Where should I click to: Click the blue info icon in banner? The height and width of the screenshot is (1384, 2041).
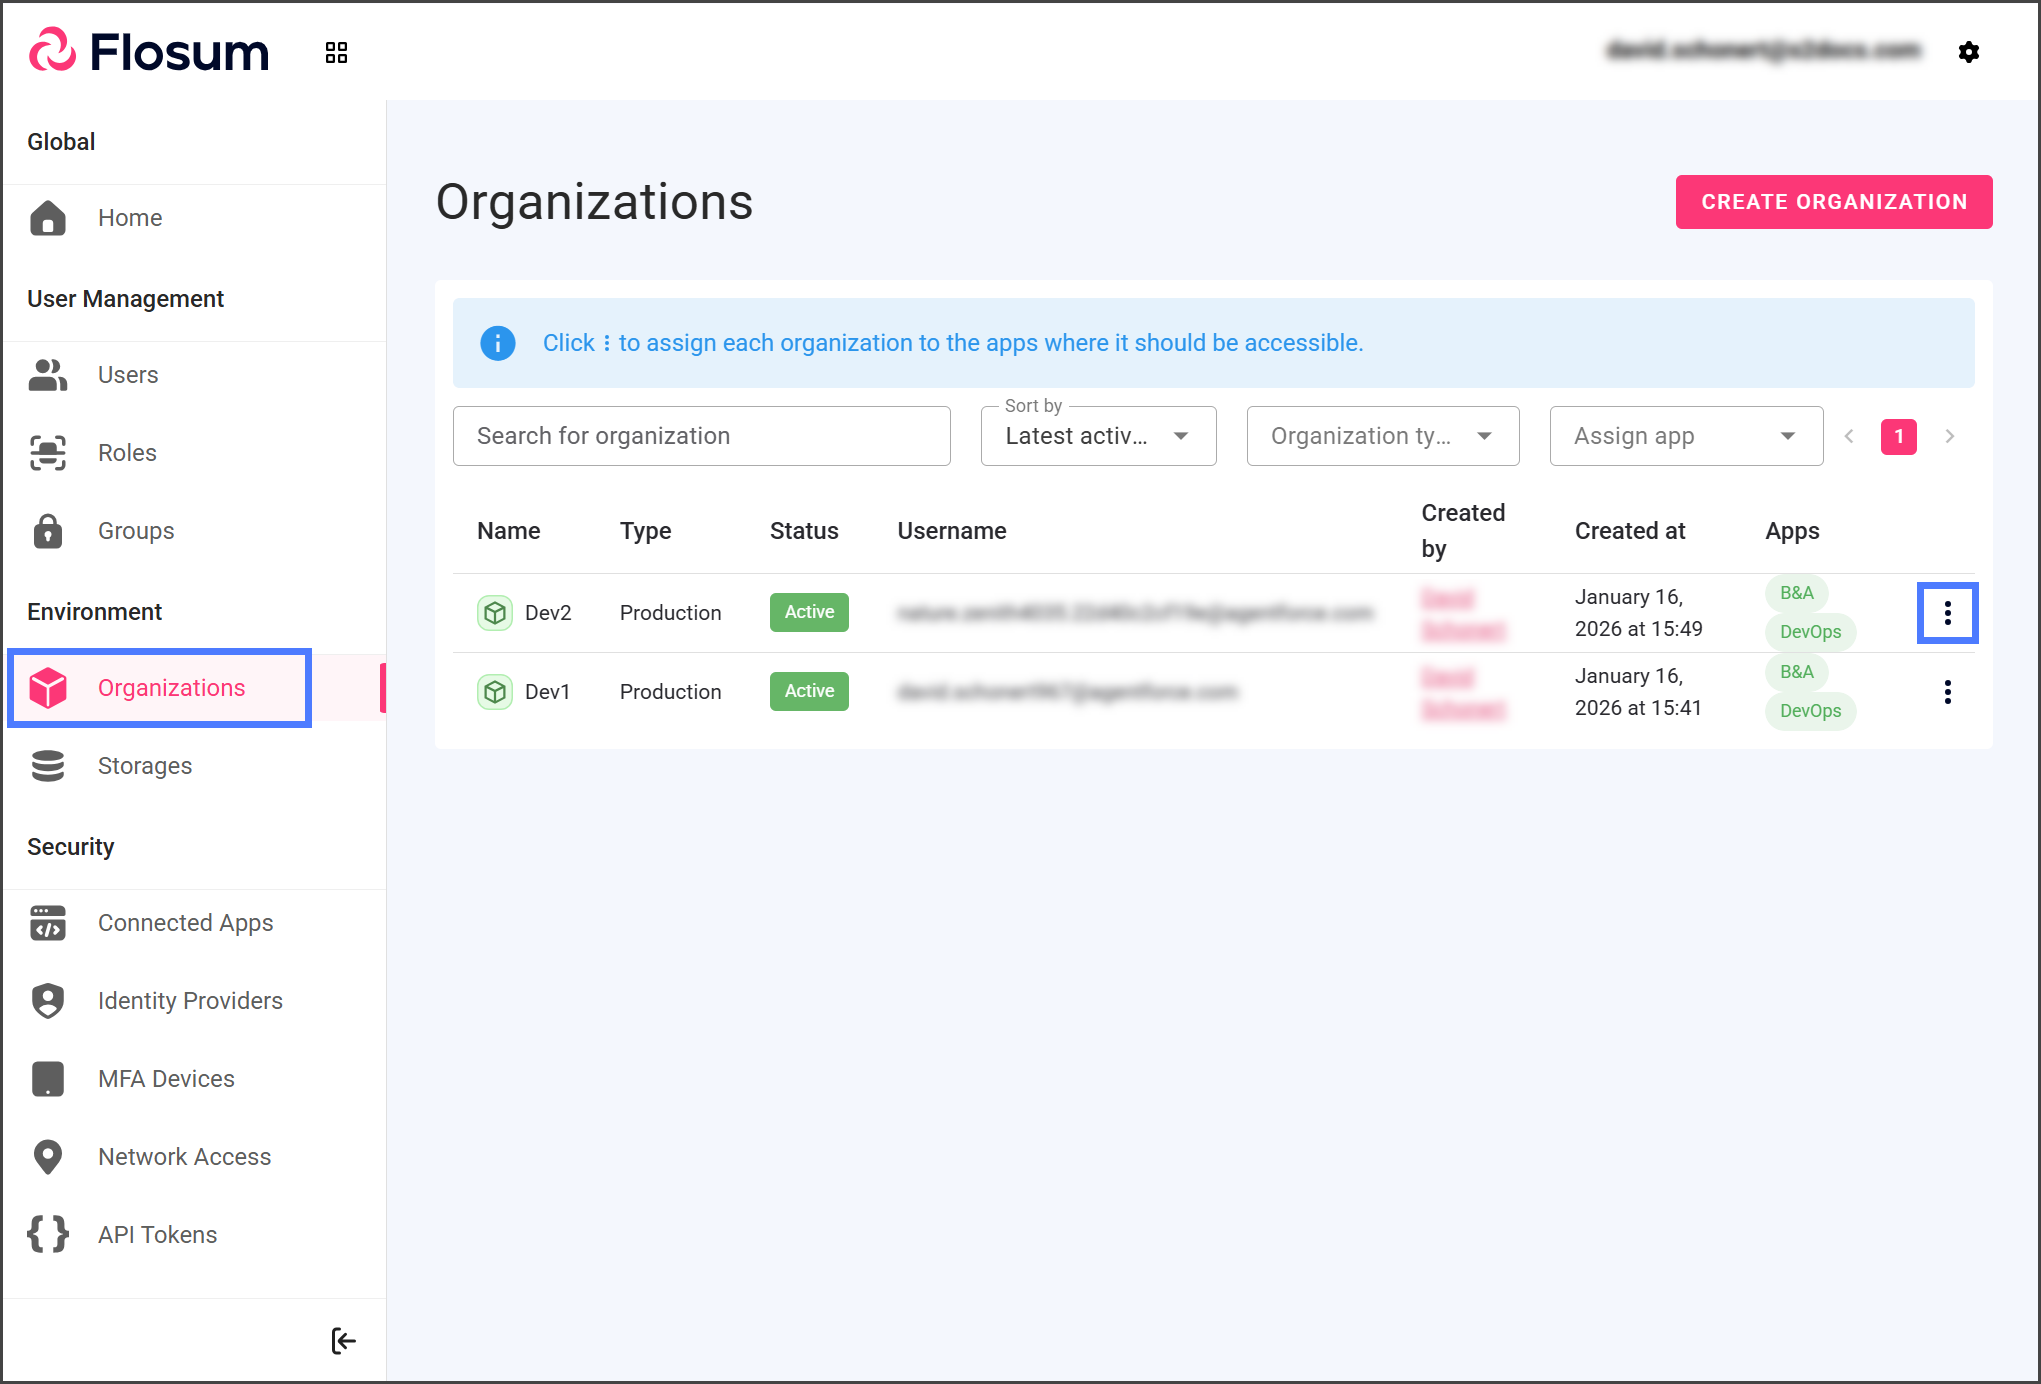click(x=498, y=343)
